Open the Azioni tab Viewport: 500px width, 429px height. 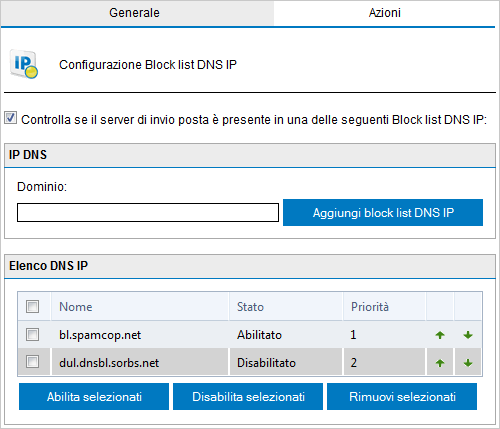coord(384,13)
